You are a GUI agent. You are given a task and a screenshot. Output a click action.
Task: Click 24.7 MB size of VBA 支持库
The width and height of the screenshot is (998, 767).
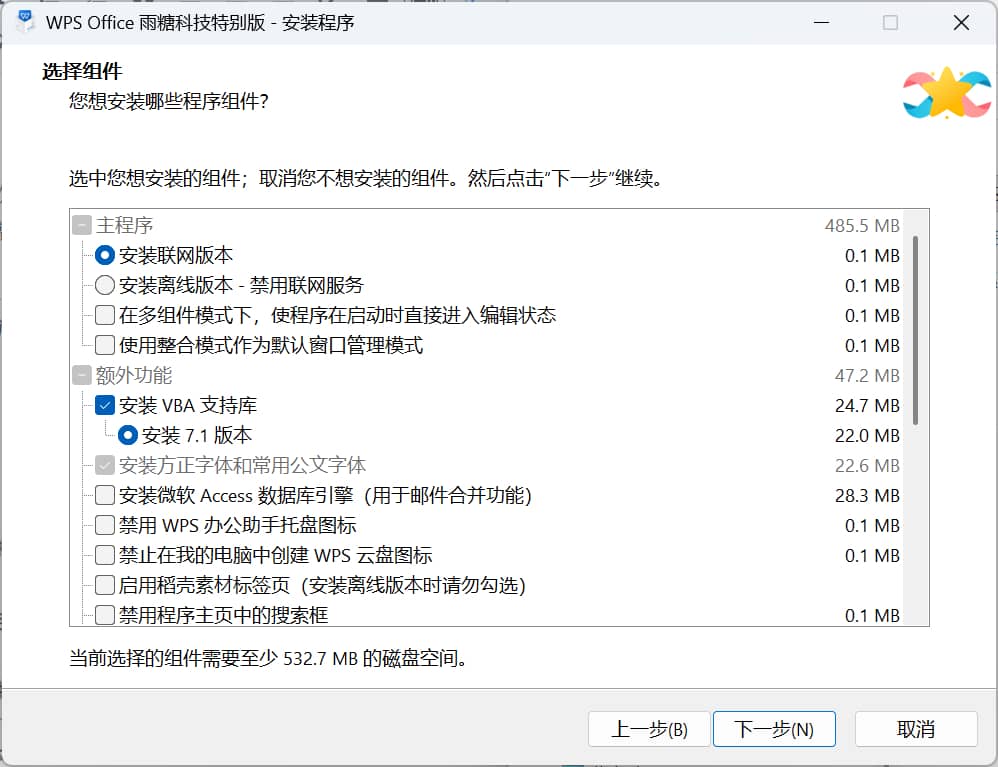[x=867, y=406]
